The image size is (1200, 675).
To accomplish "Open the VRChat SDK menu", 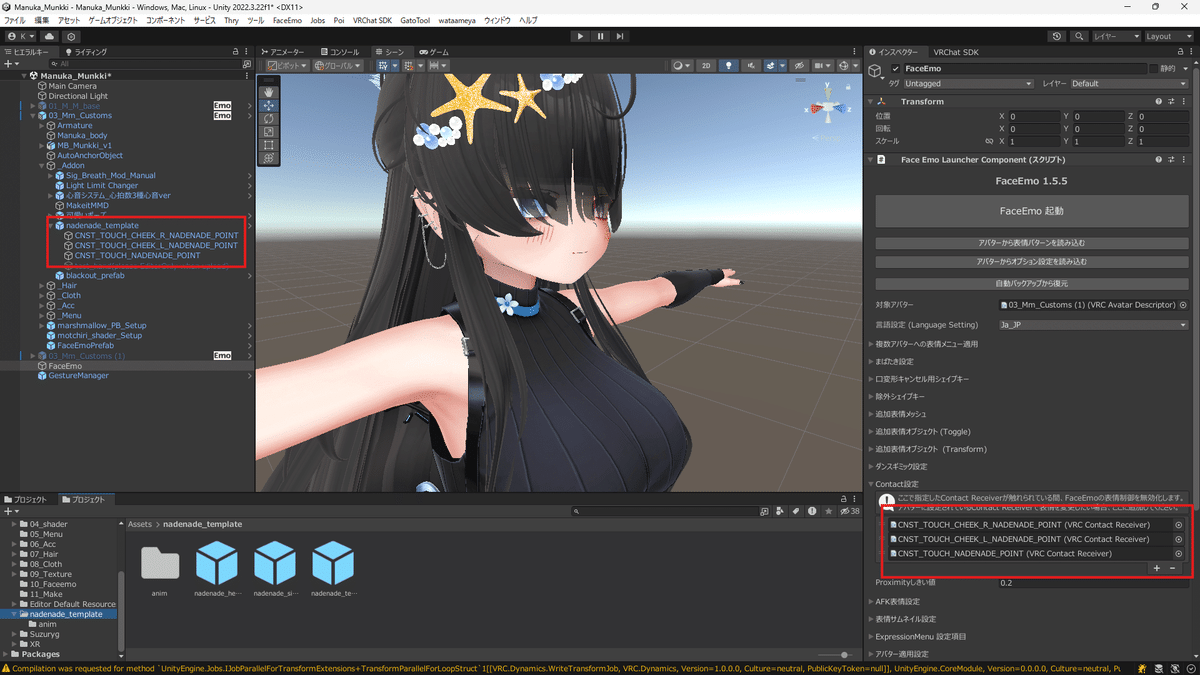I will click(372, 20).
